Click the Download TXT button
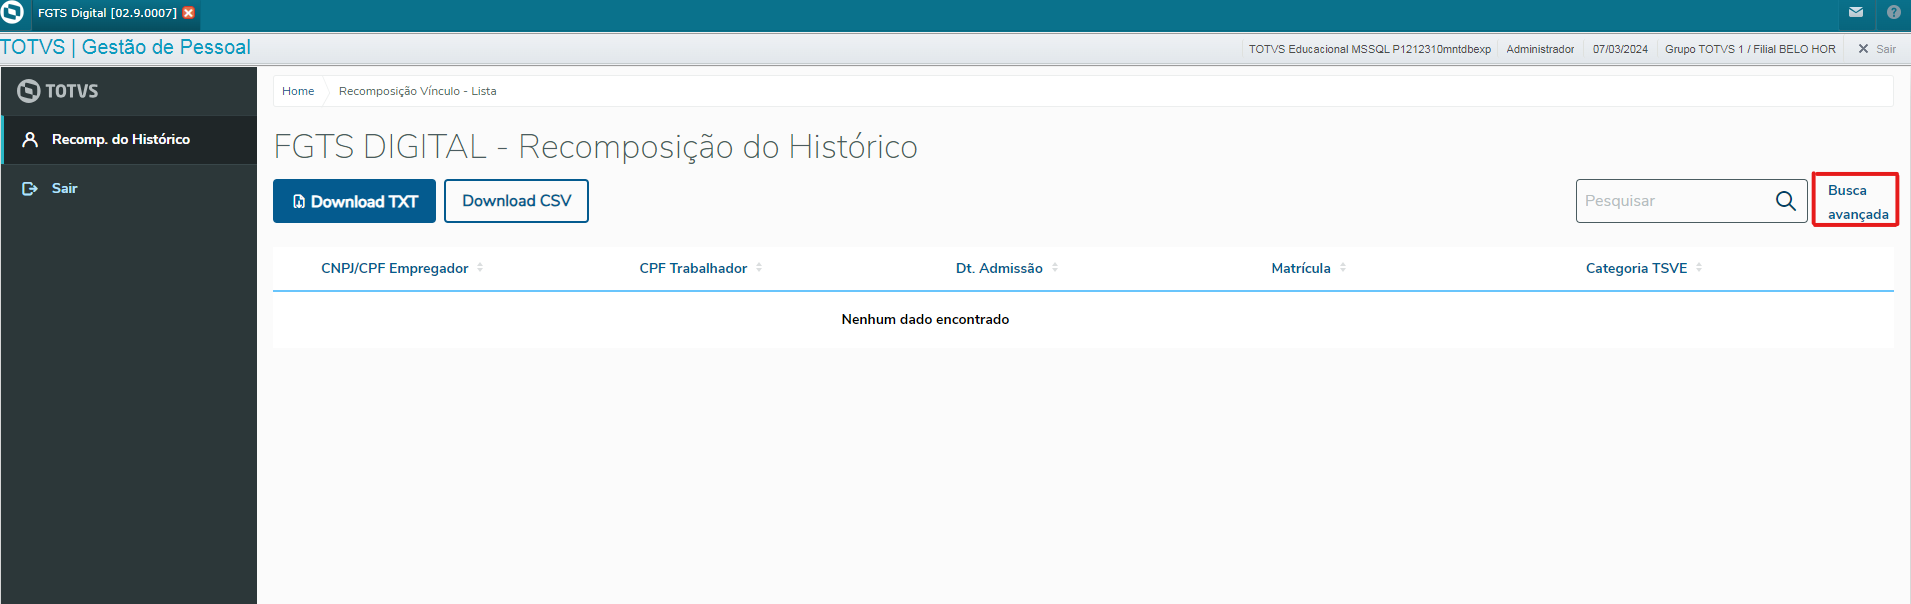This screenshot has width=1911, height=604. (x=354, y=201)
